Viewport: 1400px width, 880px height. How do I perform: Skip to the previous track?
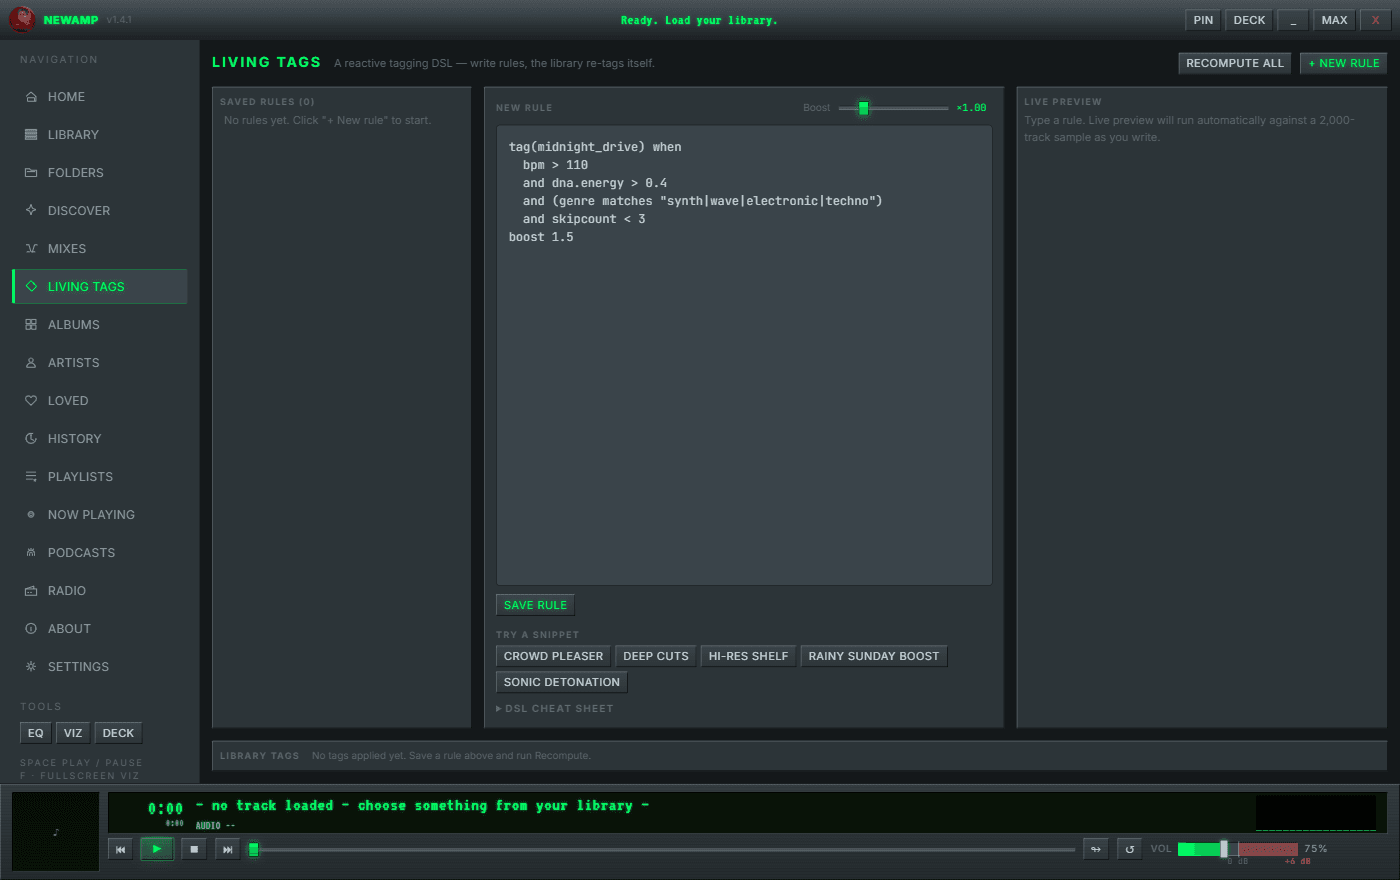pos(120,849)
